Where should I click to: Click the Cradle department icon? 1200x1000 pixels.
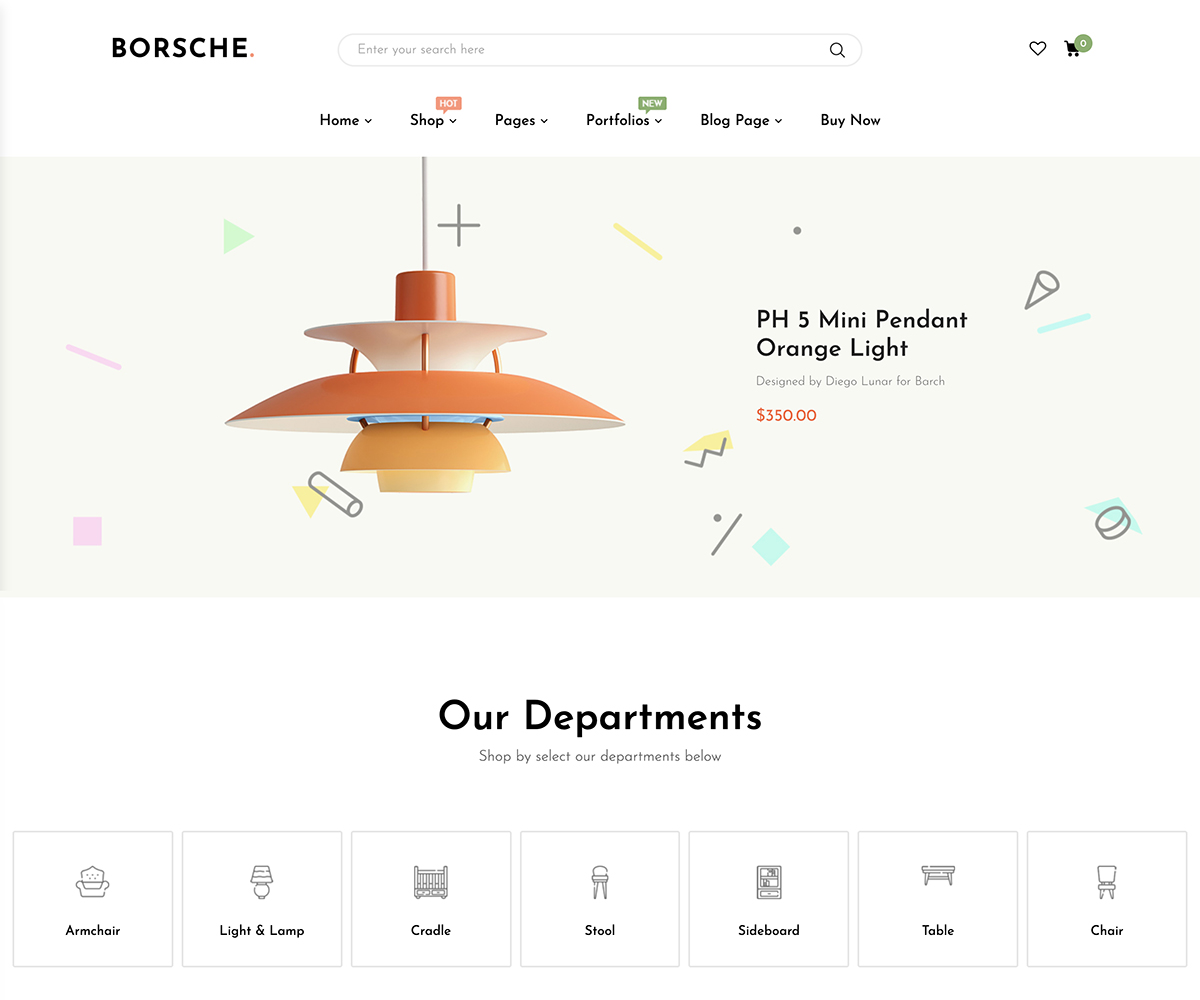point(431,881)
